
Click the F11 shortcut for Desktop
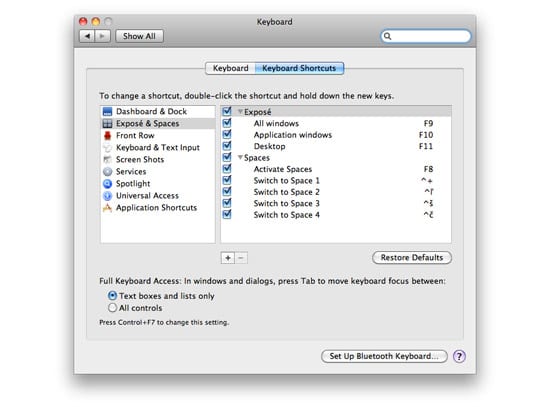coord(426,146)
